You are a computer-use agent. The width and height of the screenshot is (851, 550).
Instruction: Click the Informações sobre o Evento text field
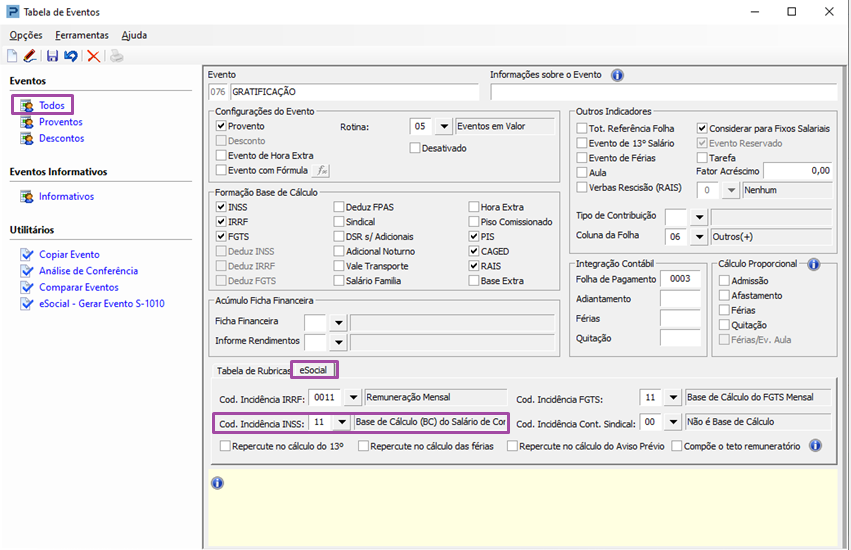[x=664, y=92]
